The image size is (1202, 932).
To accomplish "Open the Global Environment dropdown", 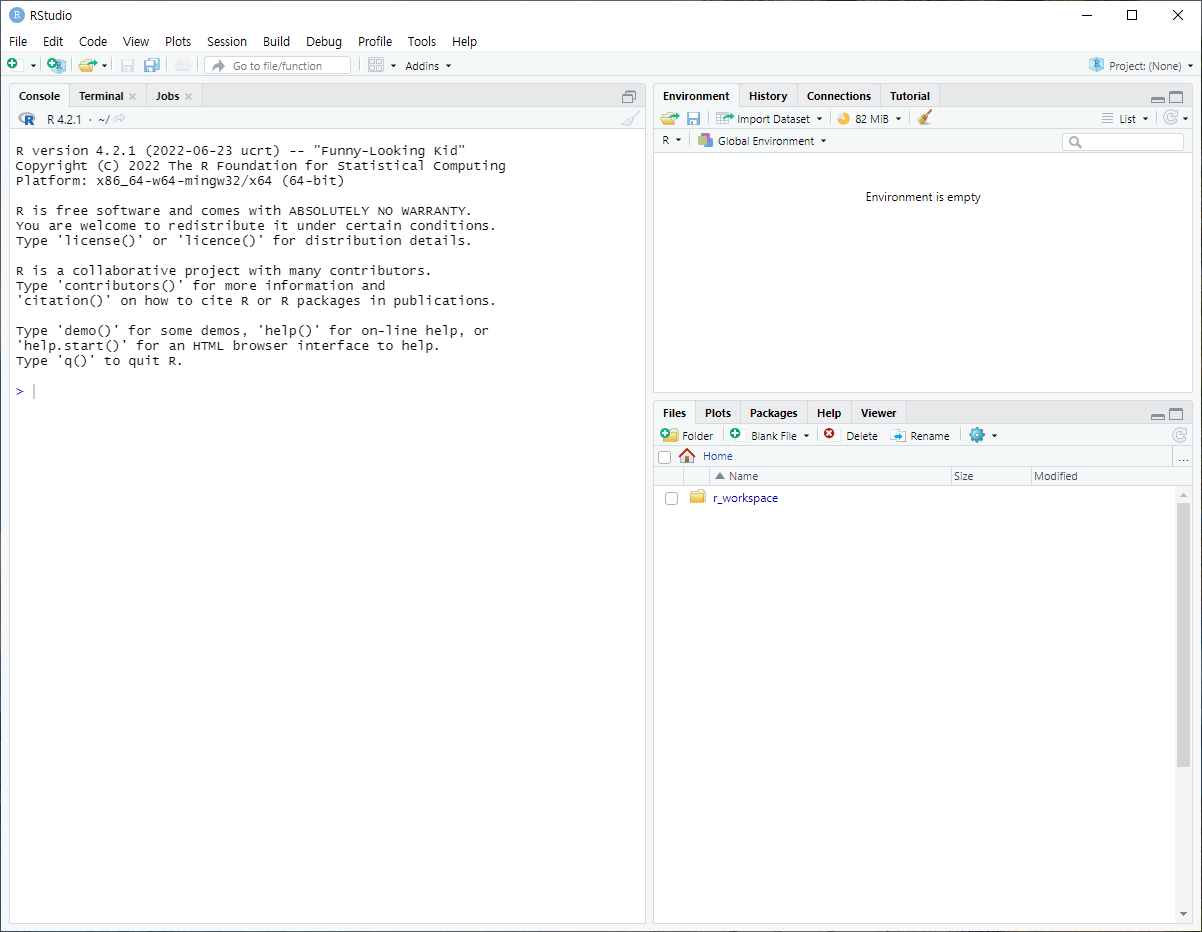I will [763, 141].
